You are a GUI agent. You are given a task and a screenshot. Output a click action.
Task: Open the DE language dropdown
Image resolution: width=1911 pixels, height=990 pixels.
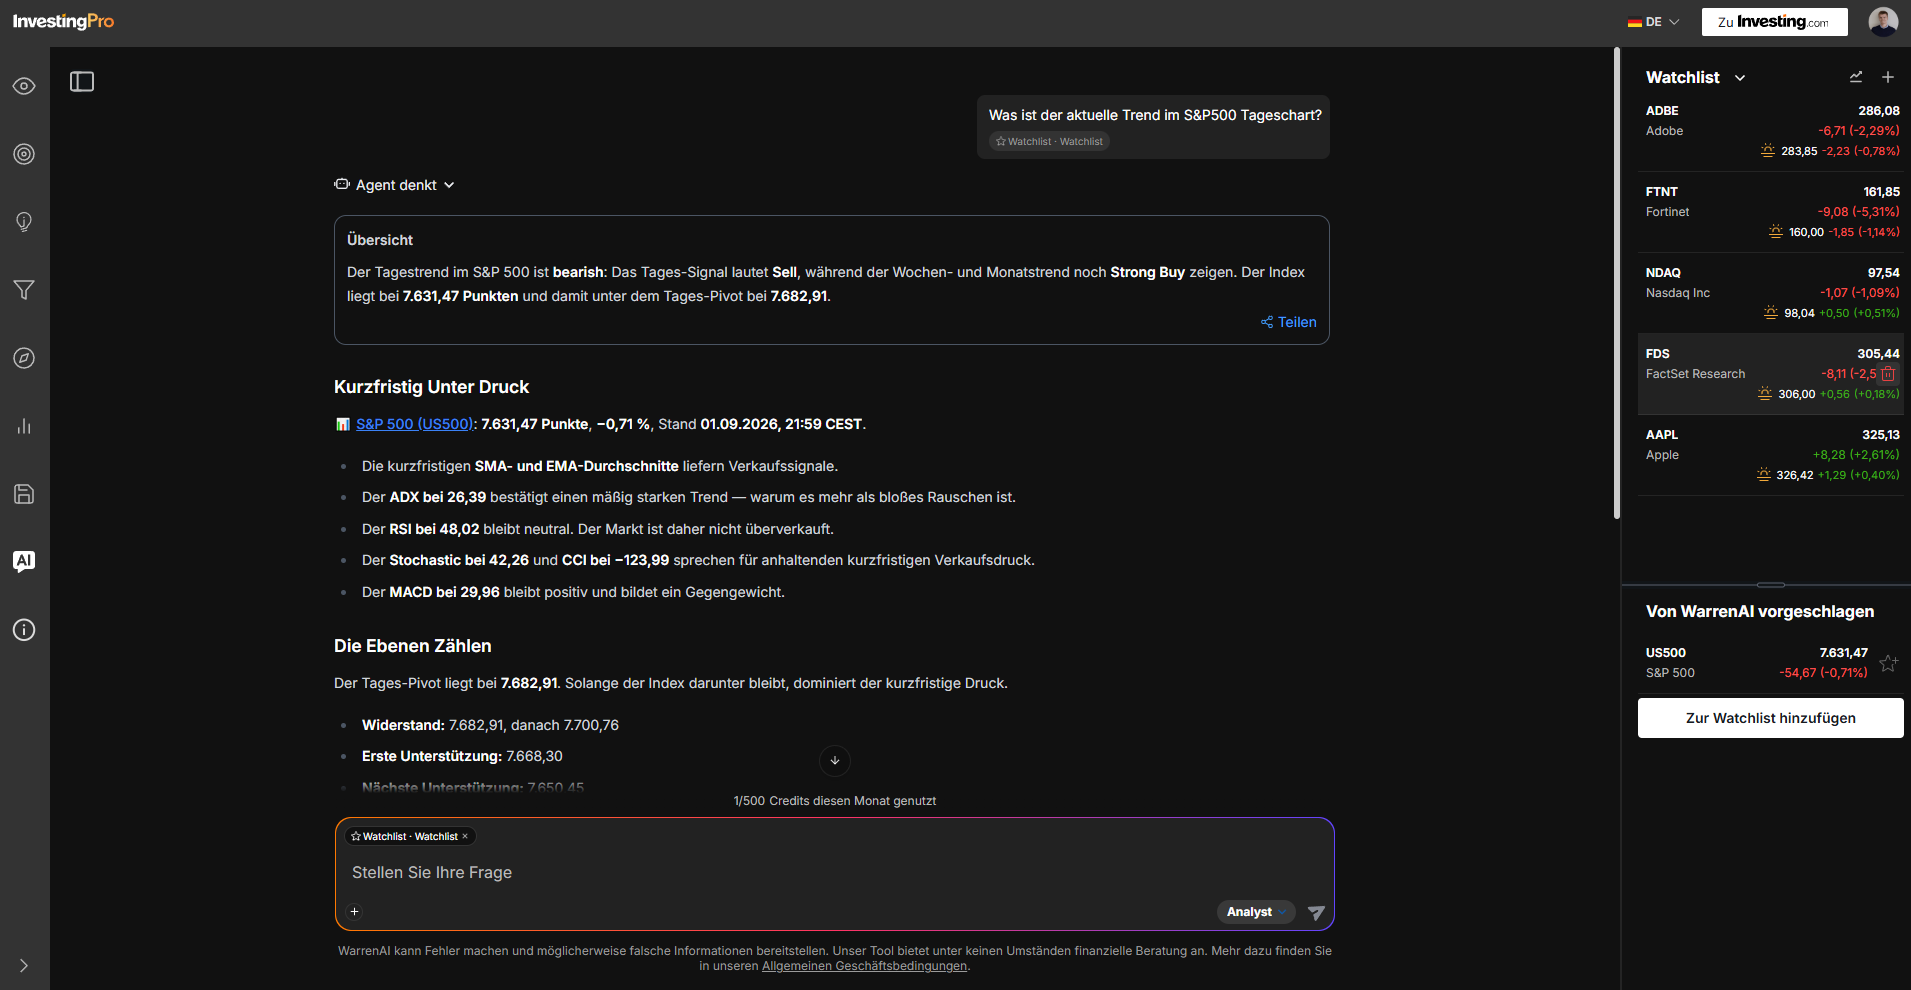[1654, 22]
